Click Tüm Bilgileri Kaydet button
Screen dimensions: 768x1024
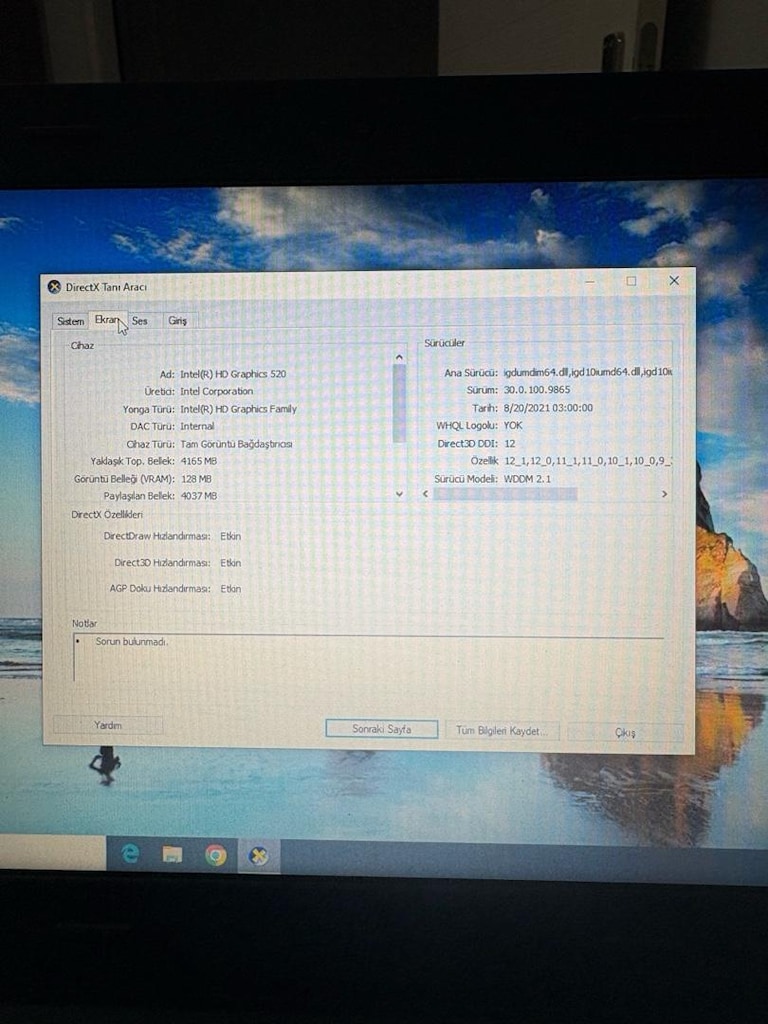(x=502, y=730)
